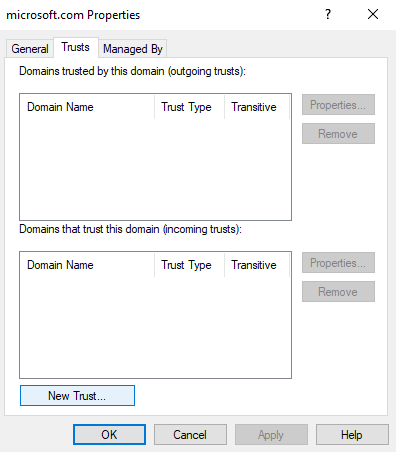Sort incoming trusts by Transitive column
Viewport: 396px width, 452px height.
coord(257,265)
